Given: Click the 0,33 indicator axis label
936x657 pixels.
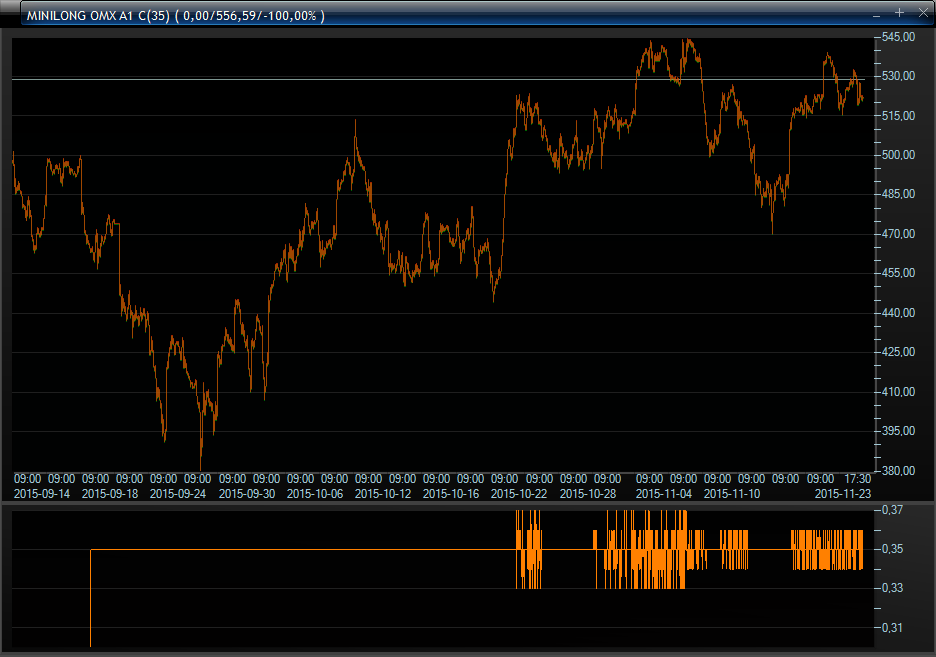Looking at the screenshot, I should (x=892, y=588).
